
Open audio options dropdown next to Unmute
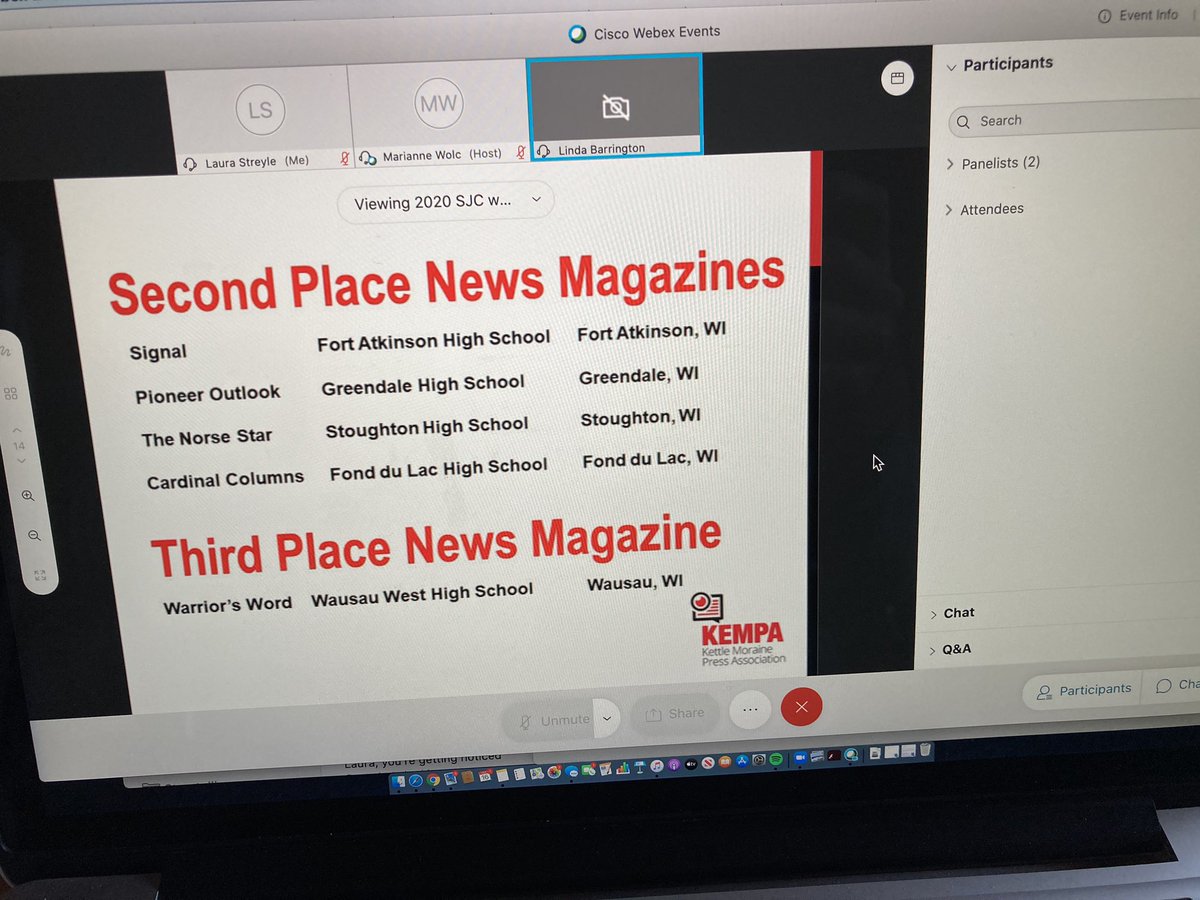(608, 717)
